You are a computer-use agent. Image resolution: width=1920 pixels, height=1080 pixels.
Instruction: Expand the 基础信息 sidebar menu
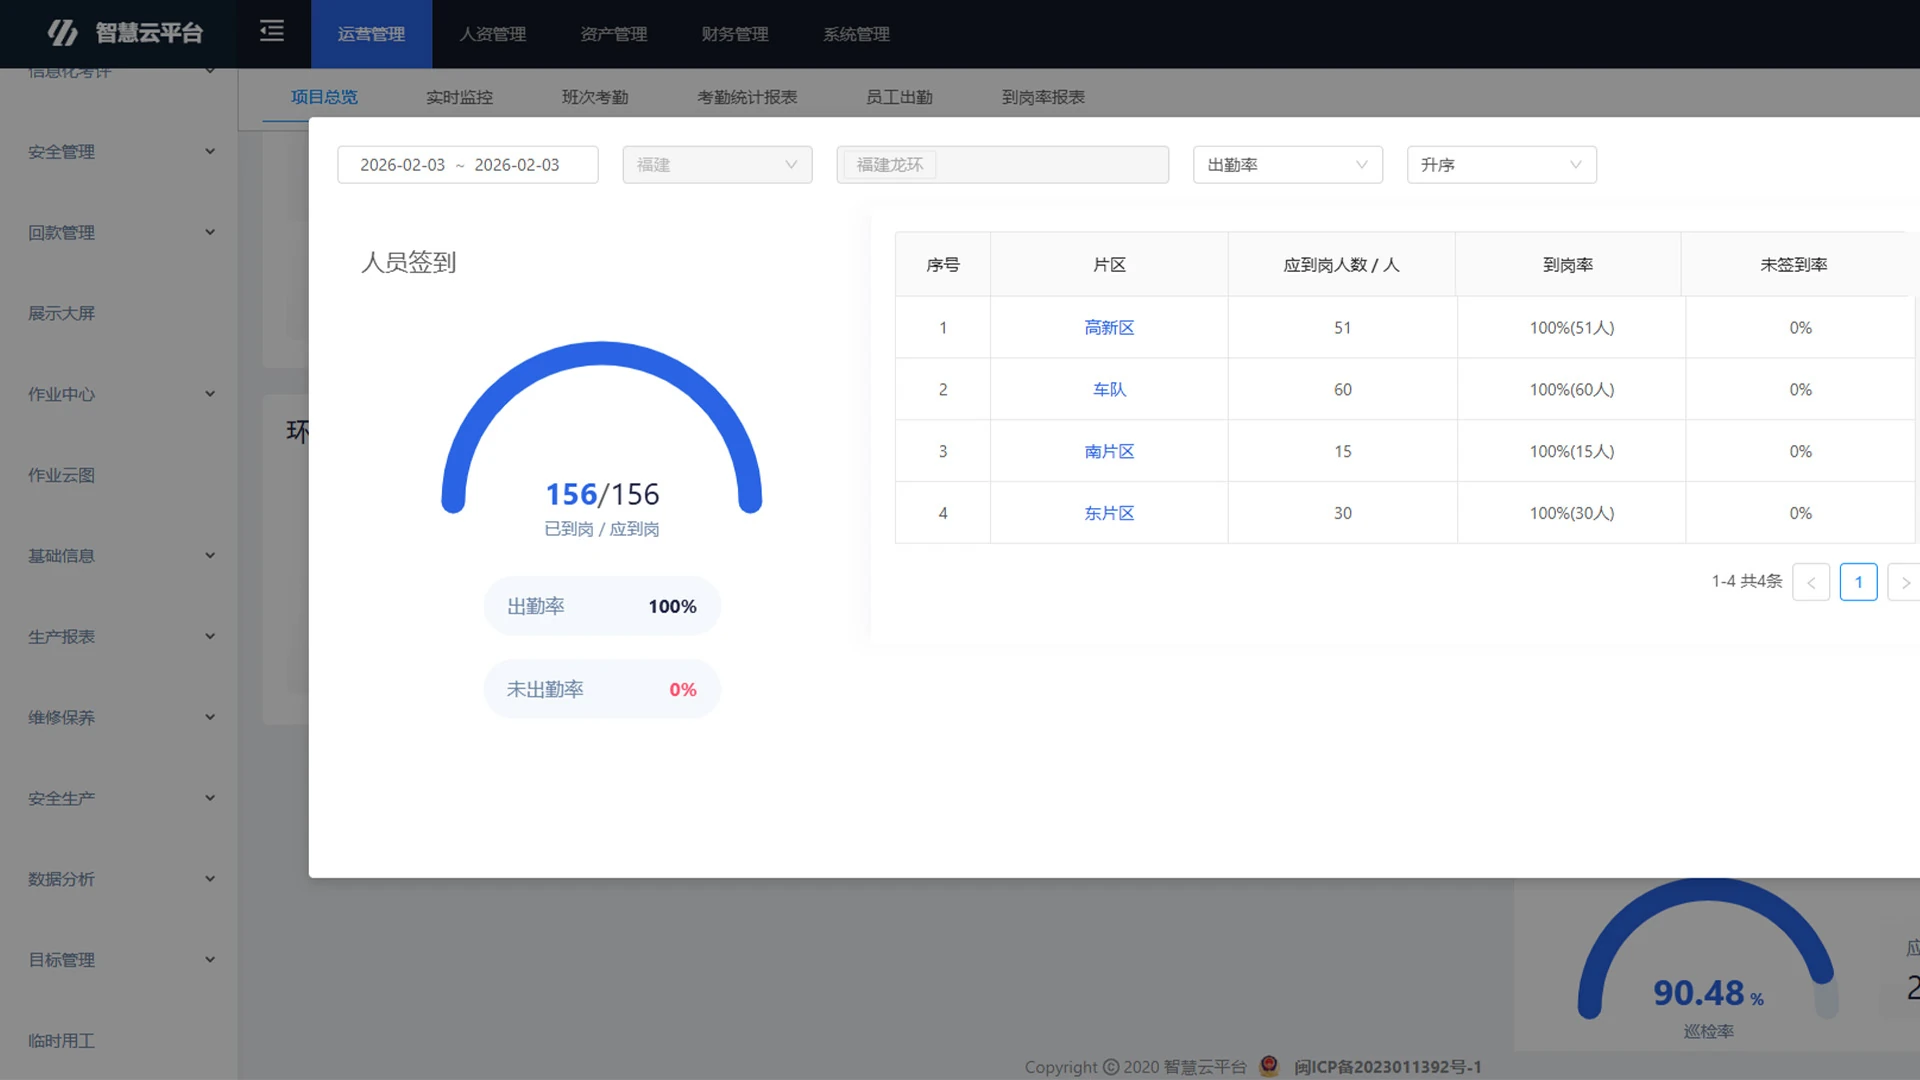click(x=62, y=556)
